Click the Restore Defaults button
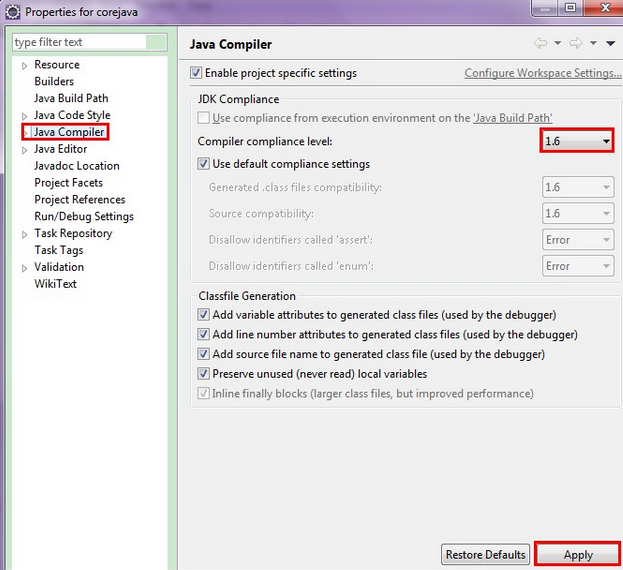The image size is (623, 570). pyautogui.click(x=485, y=554)
